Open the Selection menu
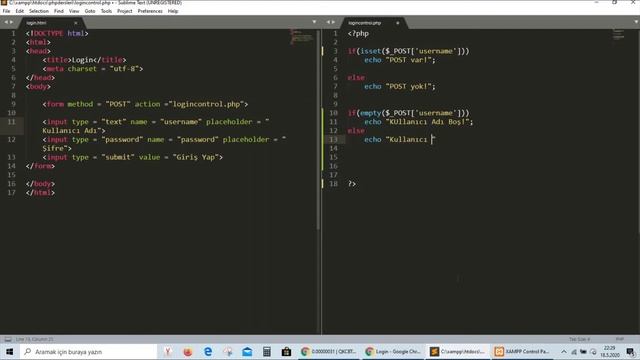The width and height of the screenshot is (640, 360). [39, 11]
